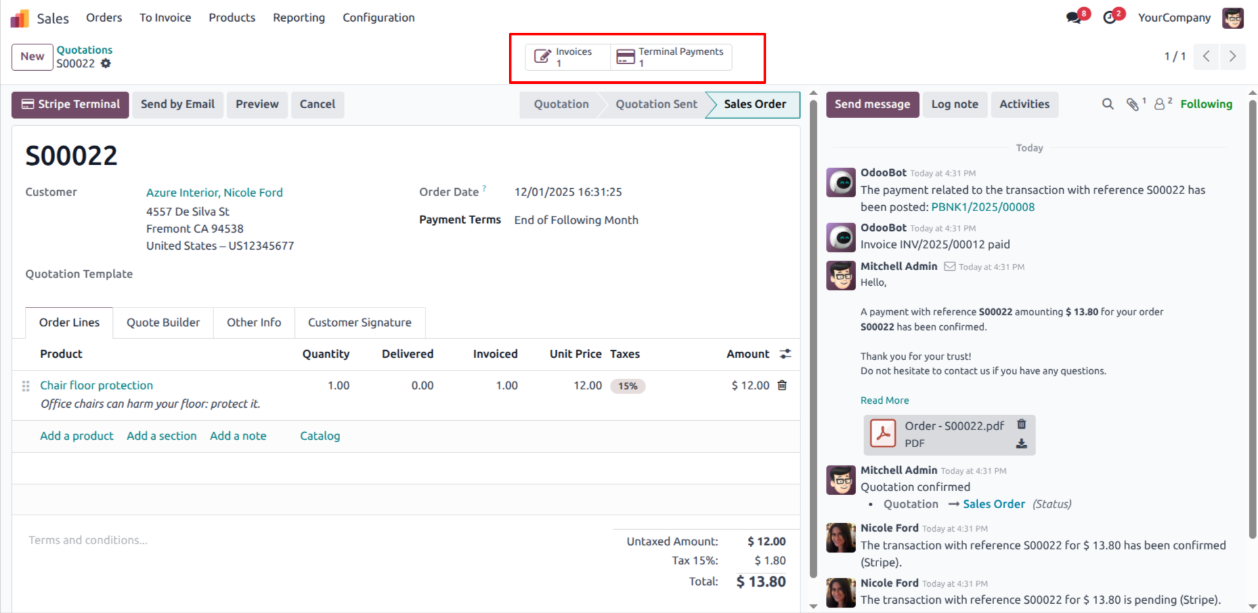This screenshot has width=1258, height=613.
Task: Delete the Chair floor protection line
Action: tap(782, 385)
